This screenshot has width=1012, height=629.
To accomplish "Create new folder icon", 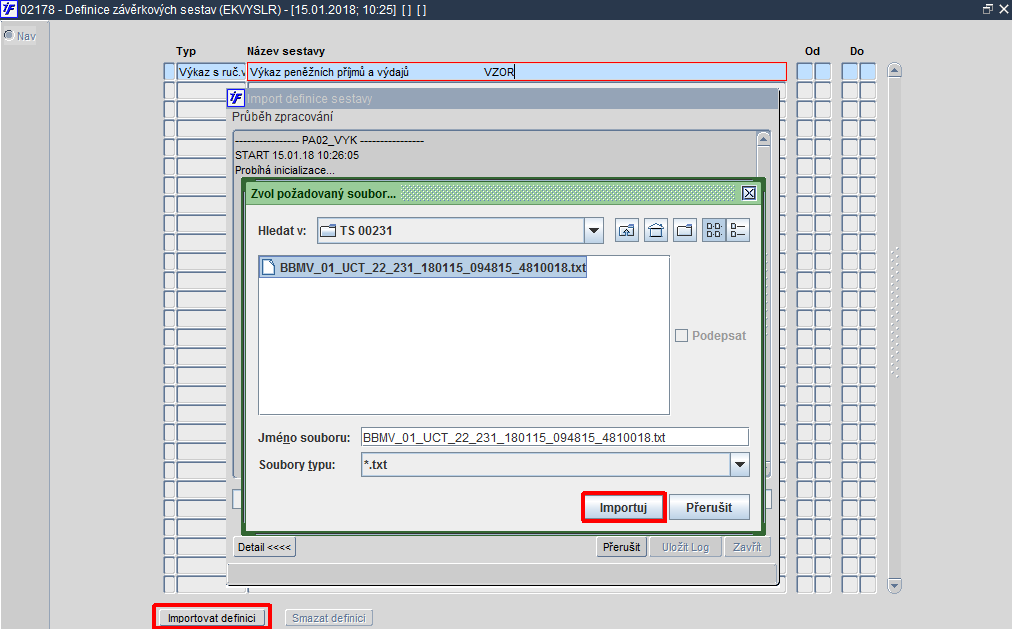I will pos(685,230).
